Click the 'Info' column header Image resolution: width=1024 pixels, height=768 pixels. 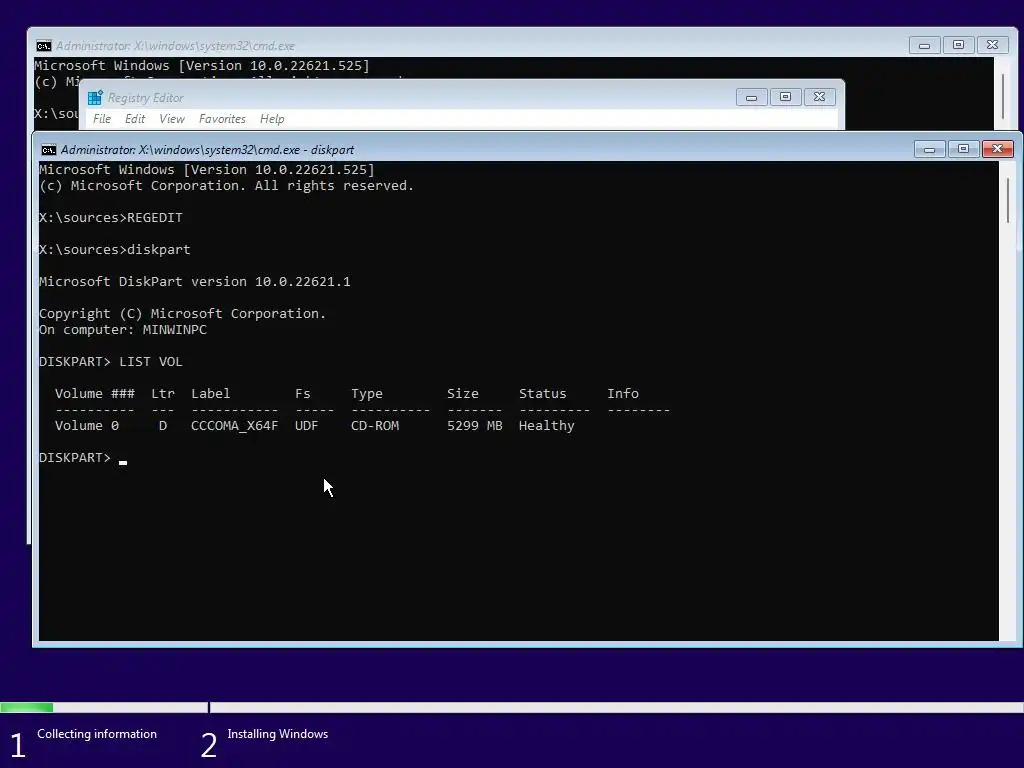coord(623,394)
